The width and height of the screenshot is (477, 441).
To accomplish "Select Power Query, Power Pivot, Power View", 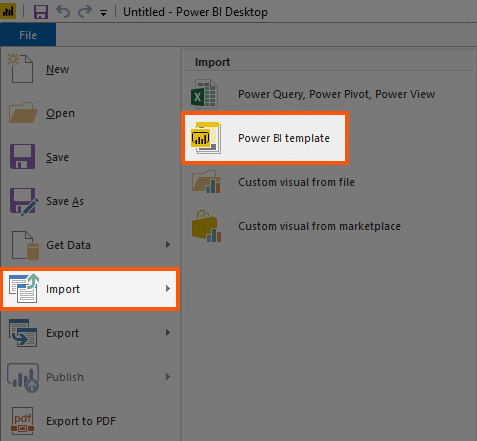I will pyautogui.click(x=337, y=94).
